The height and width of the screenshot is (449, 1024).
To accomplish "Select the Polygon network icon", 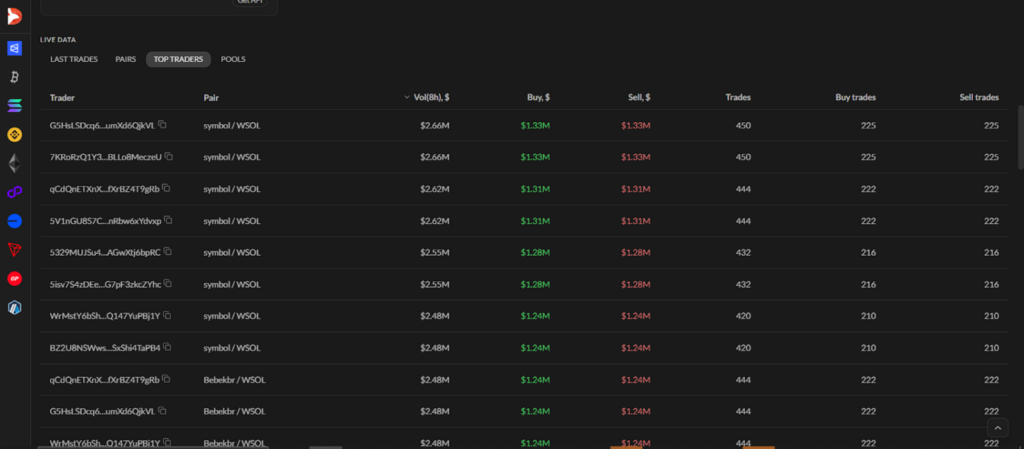I will tap(14, 192).
